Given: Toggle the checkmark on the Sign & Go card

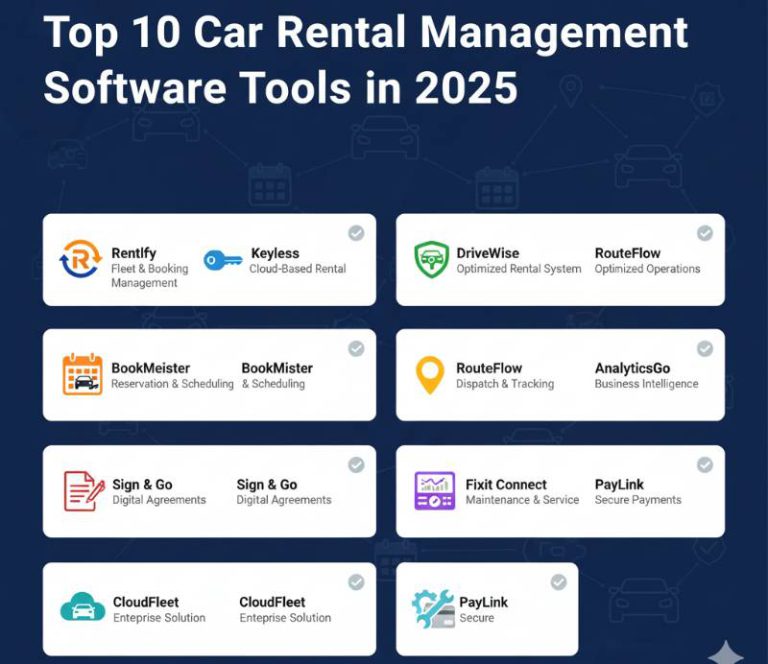Looking at the screenshot, I should pos(356,465).
